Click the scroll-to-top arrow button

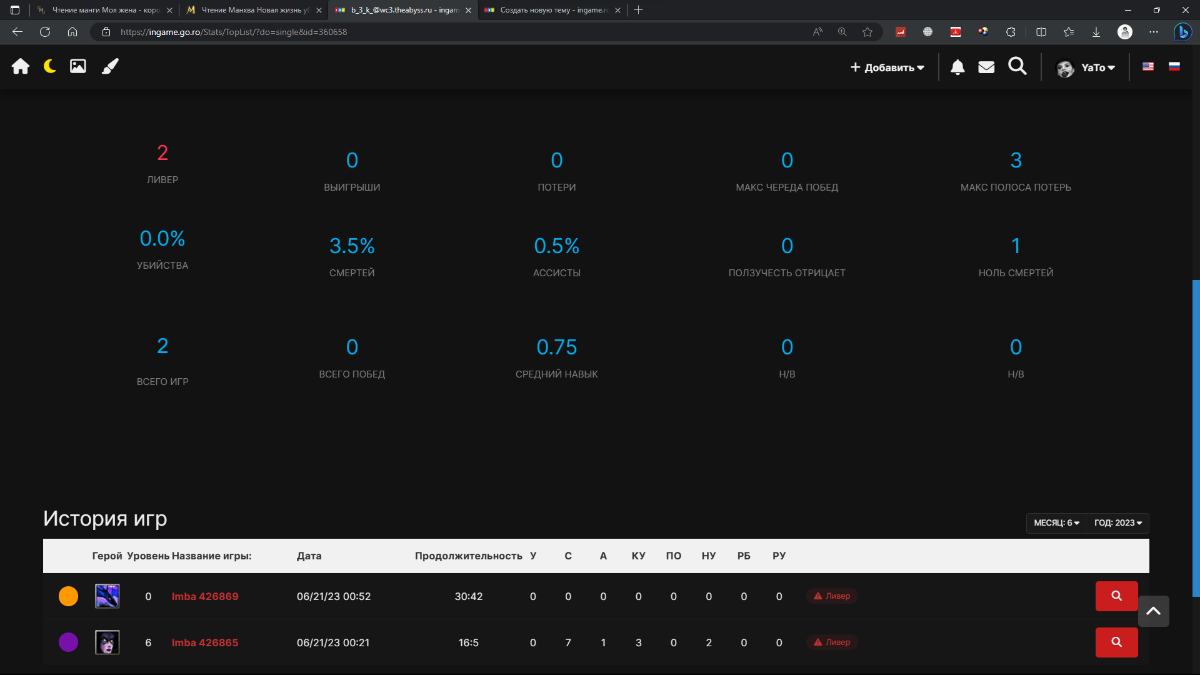tap(1153, 611)
